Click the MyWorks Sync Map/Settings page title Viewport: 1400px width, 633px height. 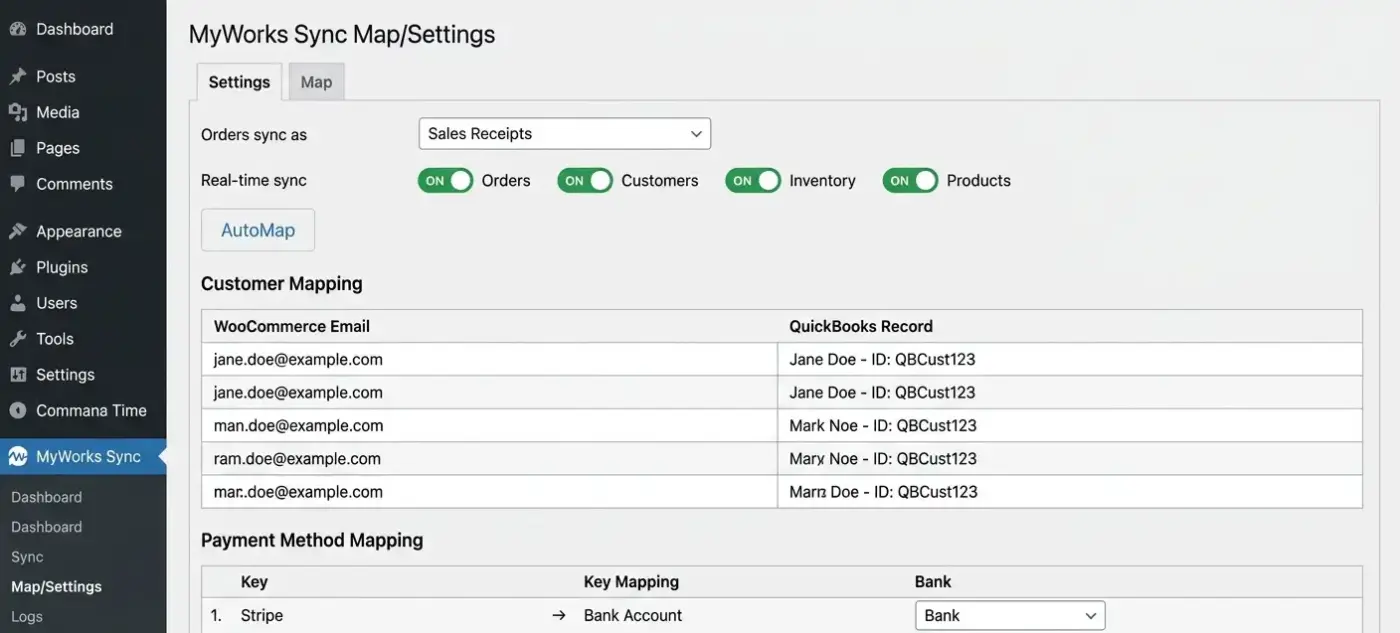click(342, 35)
